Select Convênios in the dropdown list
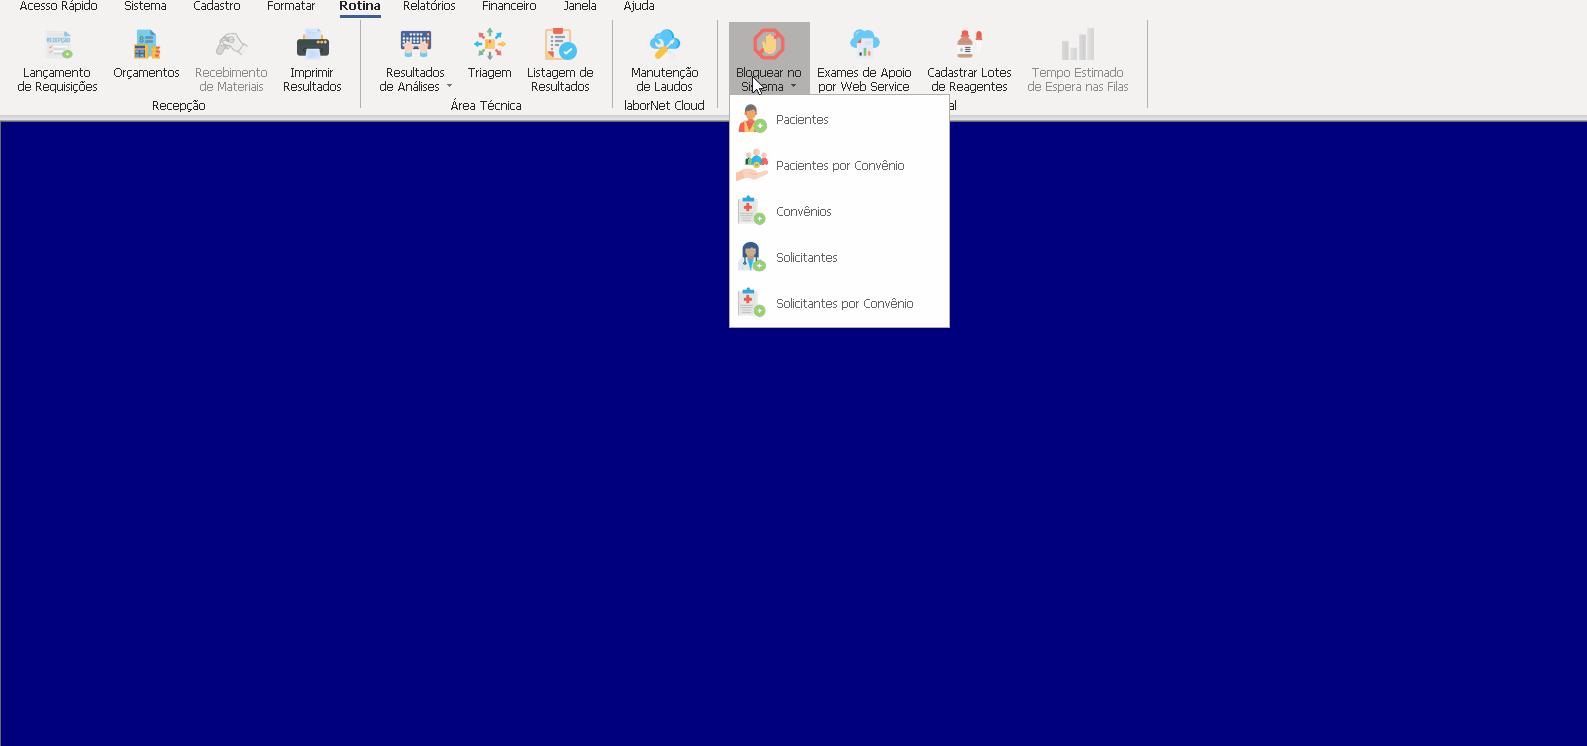1587x746 pixels. (x=803, y=212)
